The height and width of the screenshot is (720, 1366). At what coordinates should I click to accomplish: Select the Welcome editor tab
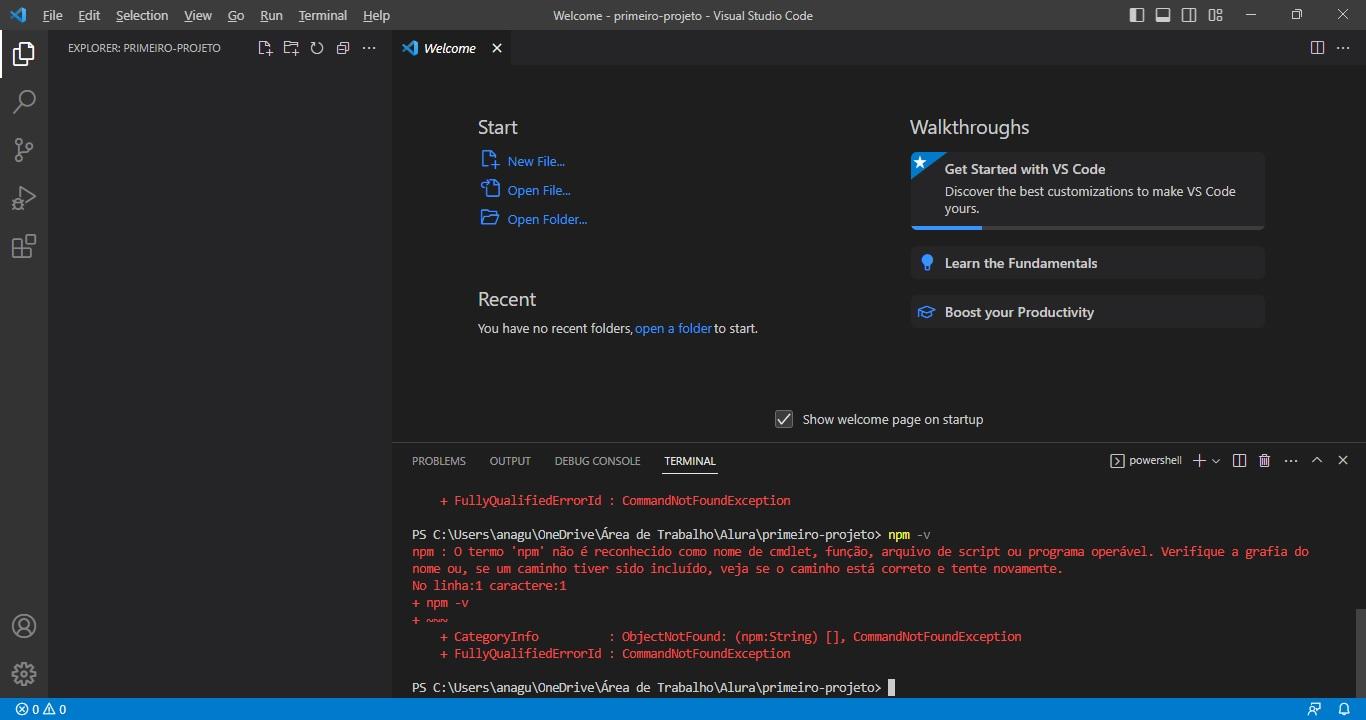point(449,48)
